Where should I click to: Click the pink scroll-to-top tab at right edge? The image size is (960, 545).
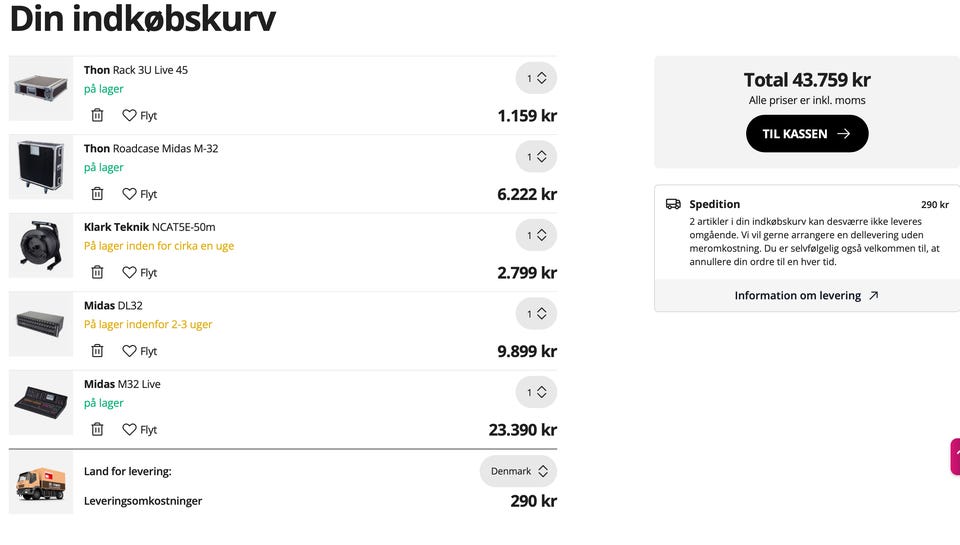pos(955,456)
